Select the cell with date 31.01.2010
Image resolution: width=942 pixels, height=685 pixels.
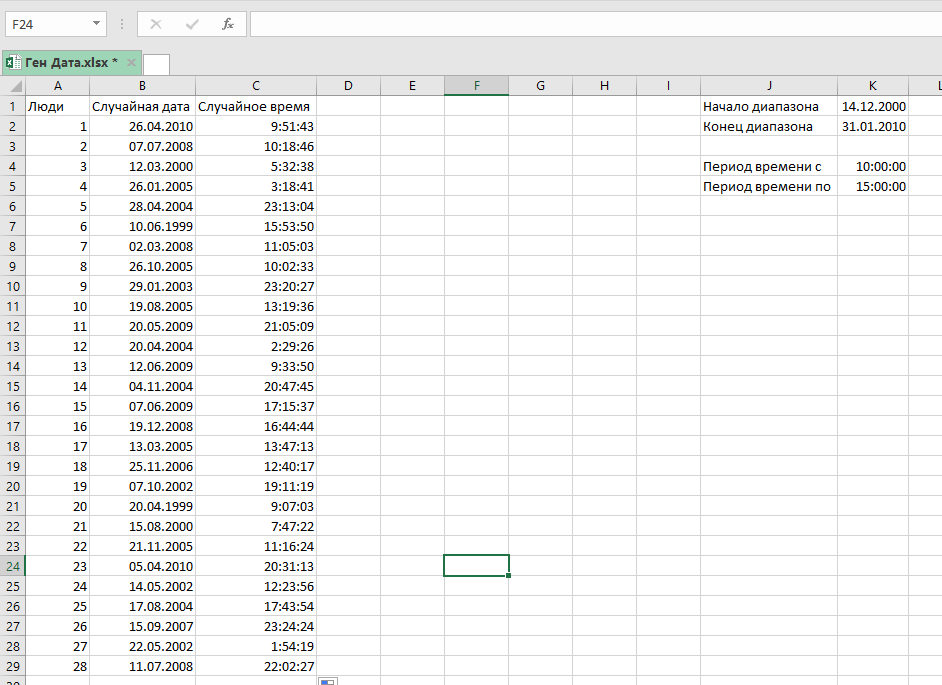[873, 126]
